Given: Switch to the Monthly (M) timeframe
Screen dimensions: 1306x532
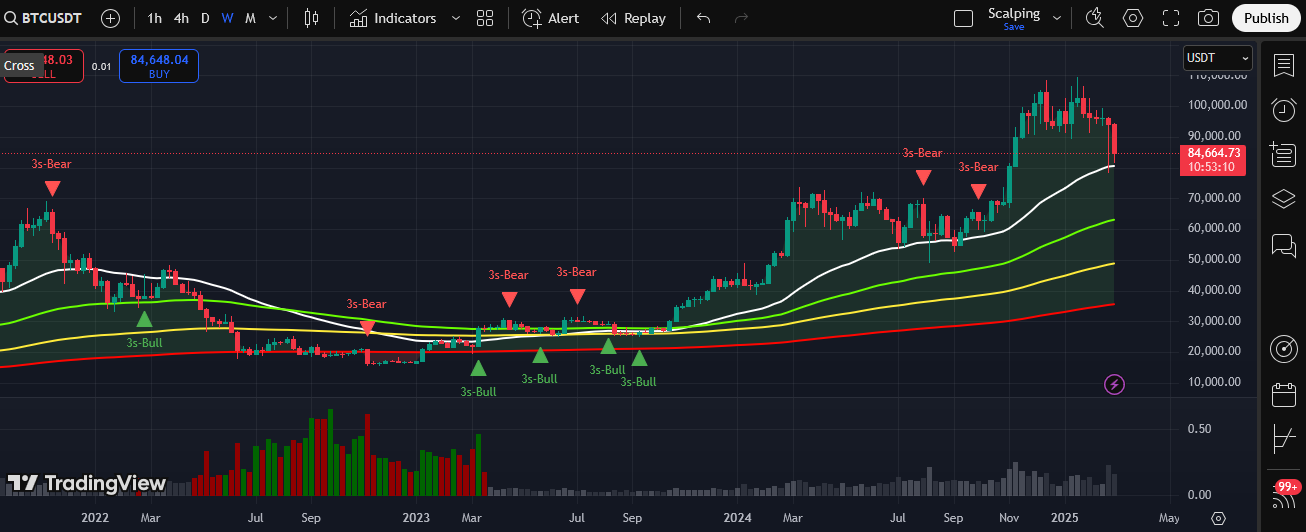Looking at the screenshot, I should coord(250,18).
